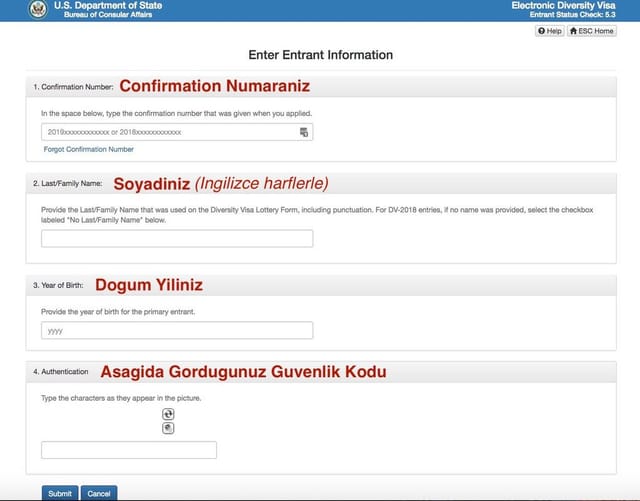Screen dimensions: 640x501
Task: Click the Department of State seal logo
Action: pos(38,9)
